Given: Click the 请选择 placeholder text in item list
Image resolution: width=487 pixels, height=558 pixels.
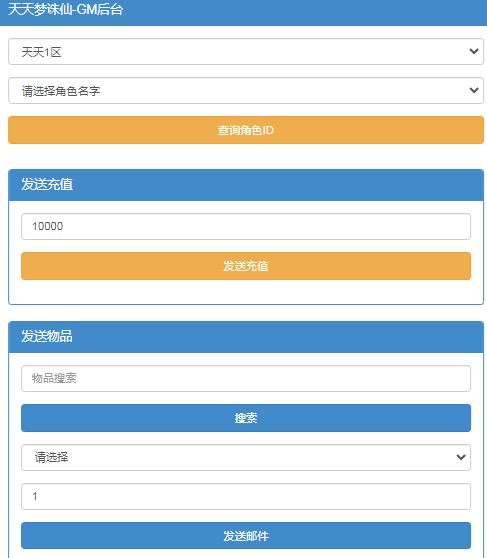Looking at the screenshot, I should [51, 457].
